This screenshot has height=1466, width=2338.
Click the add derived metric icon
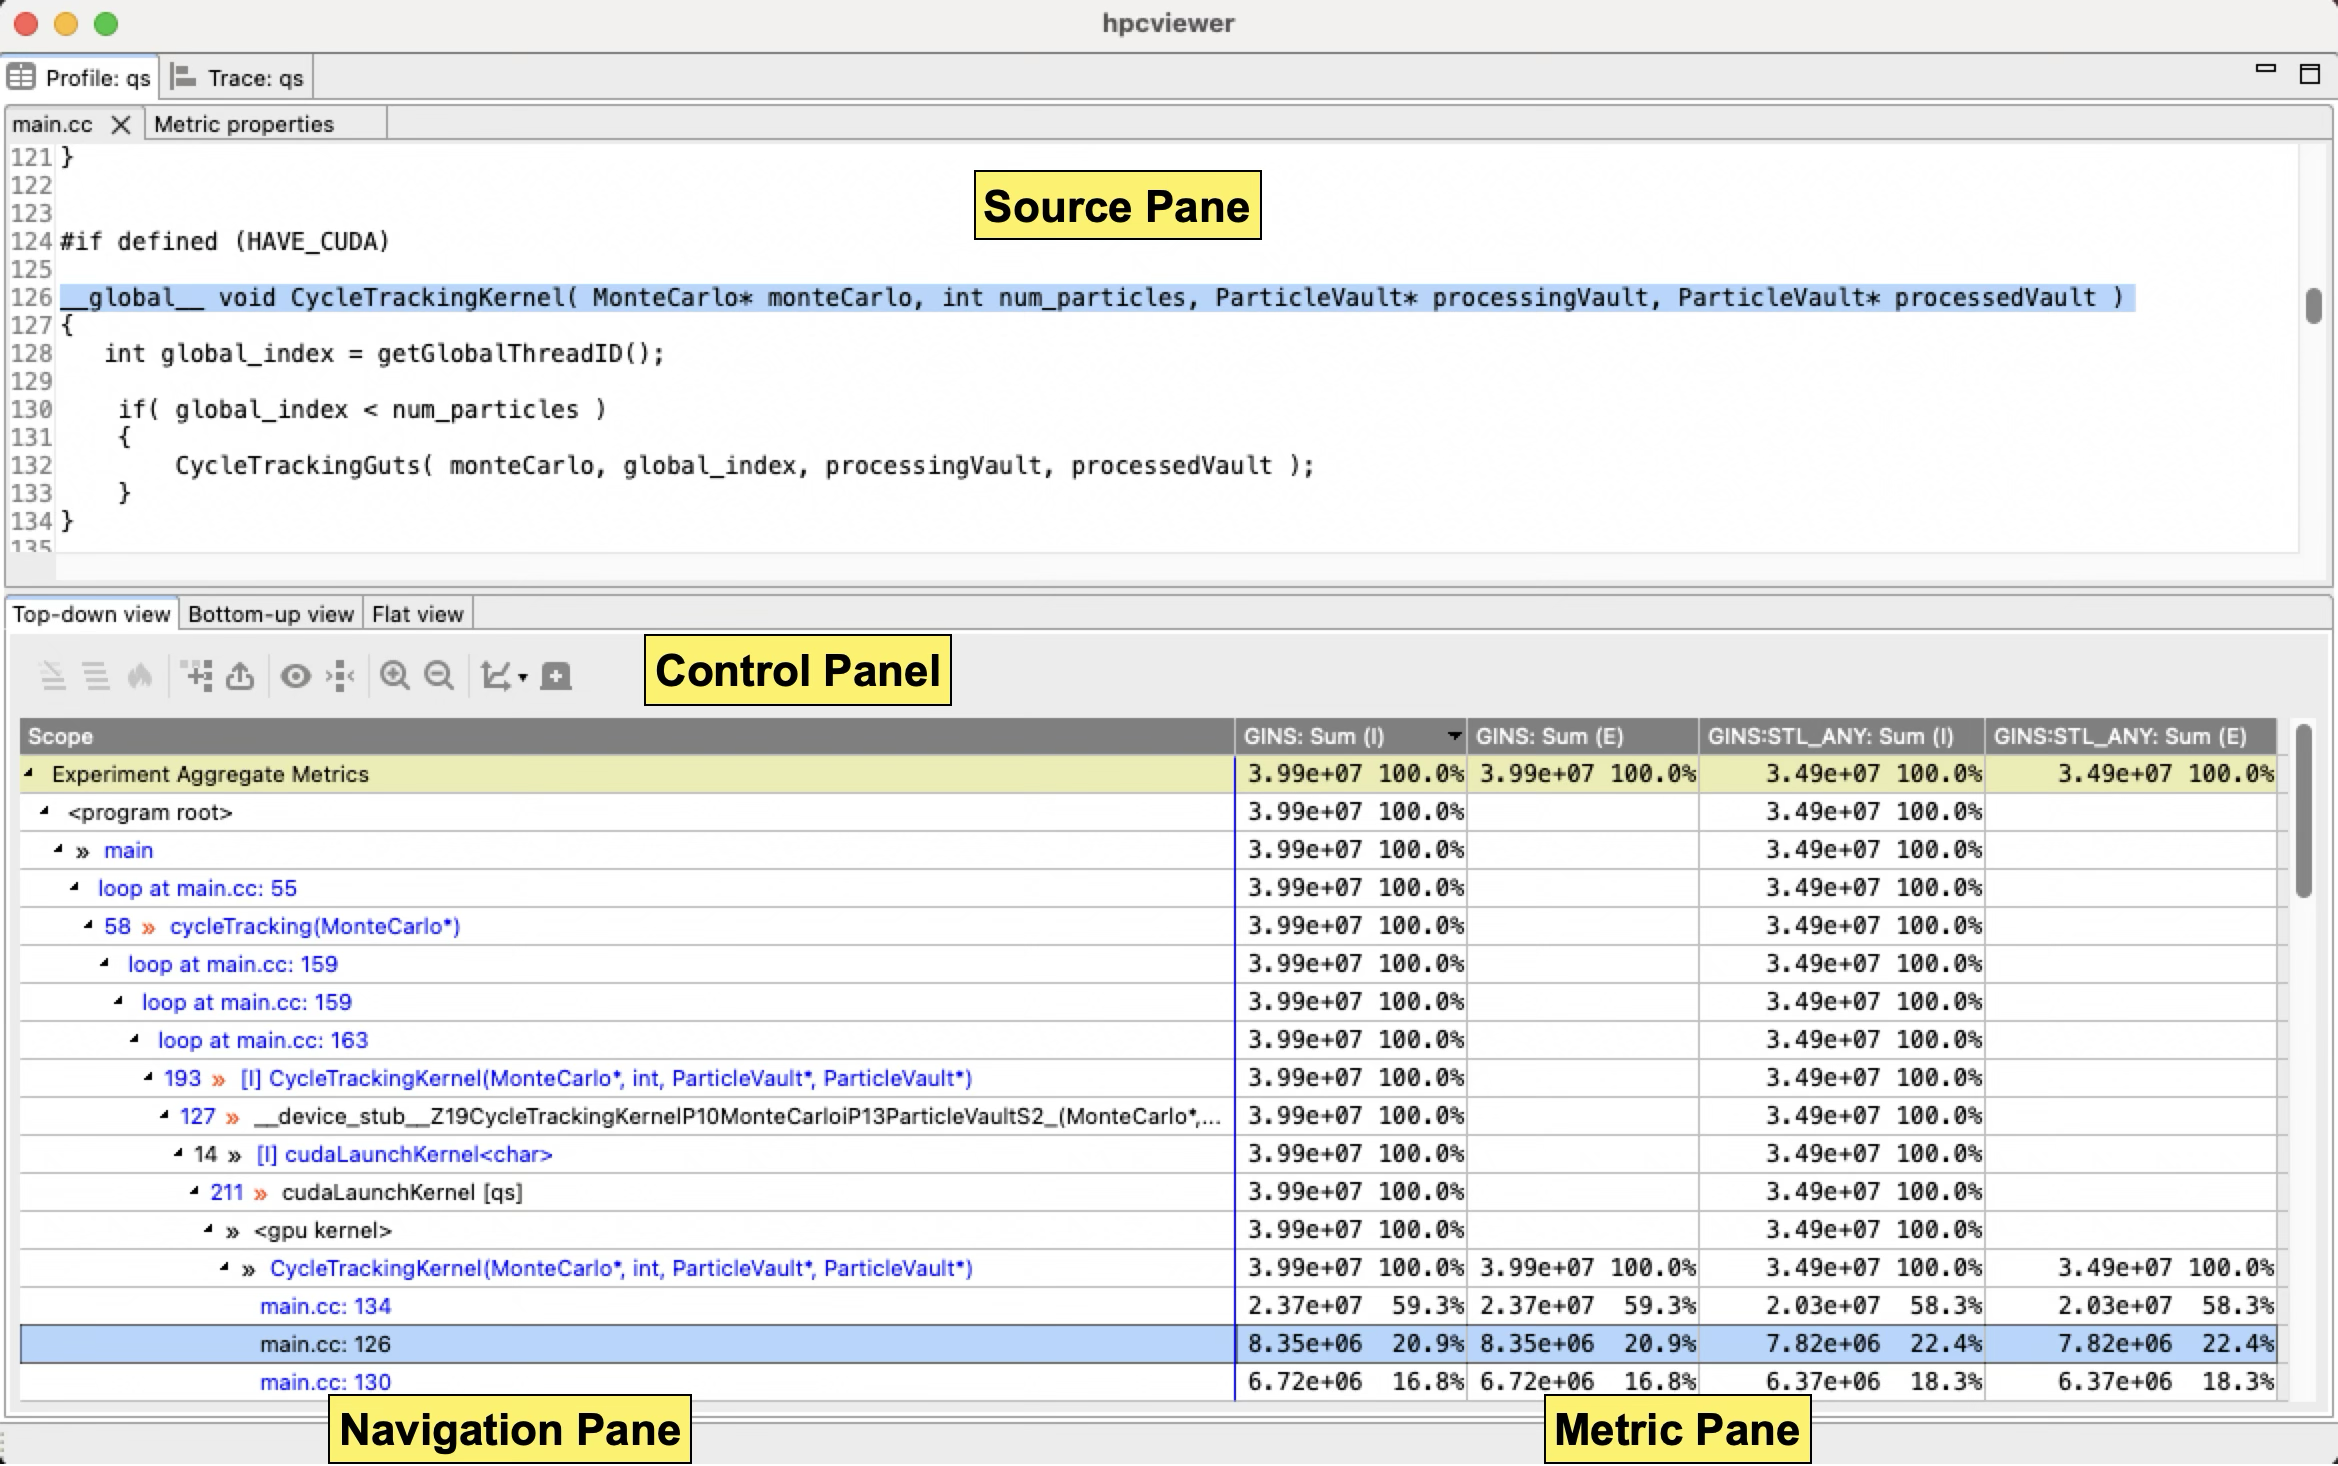[199, 677]
